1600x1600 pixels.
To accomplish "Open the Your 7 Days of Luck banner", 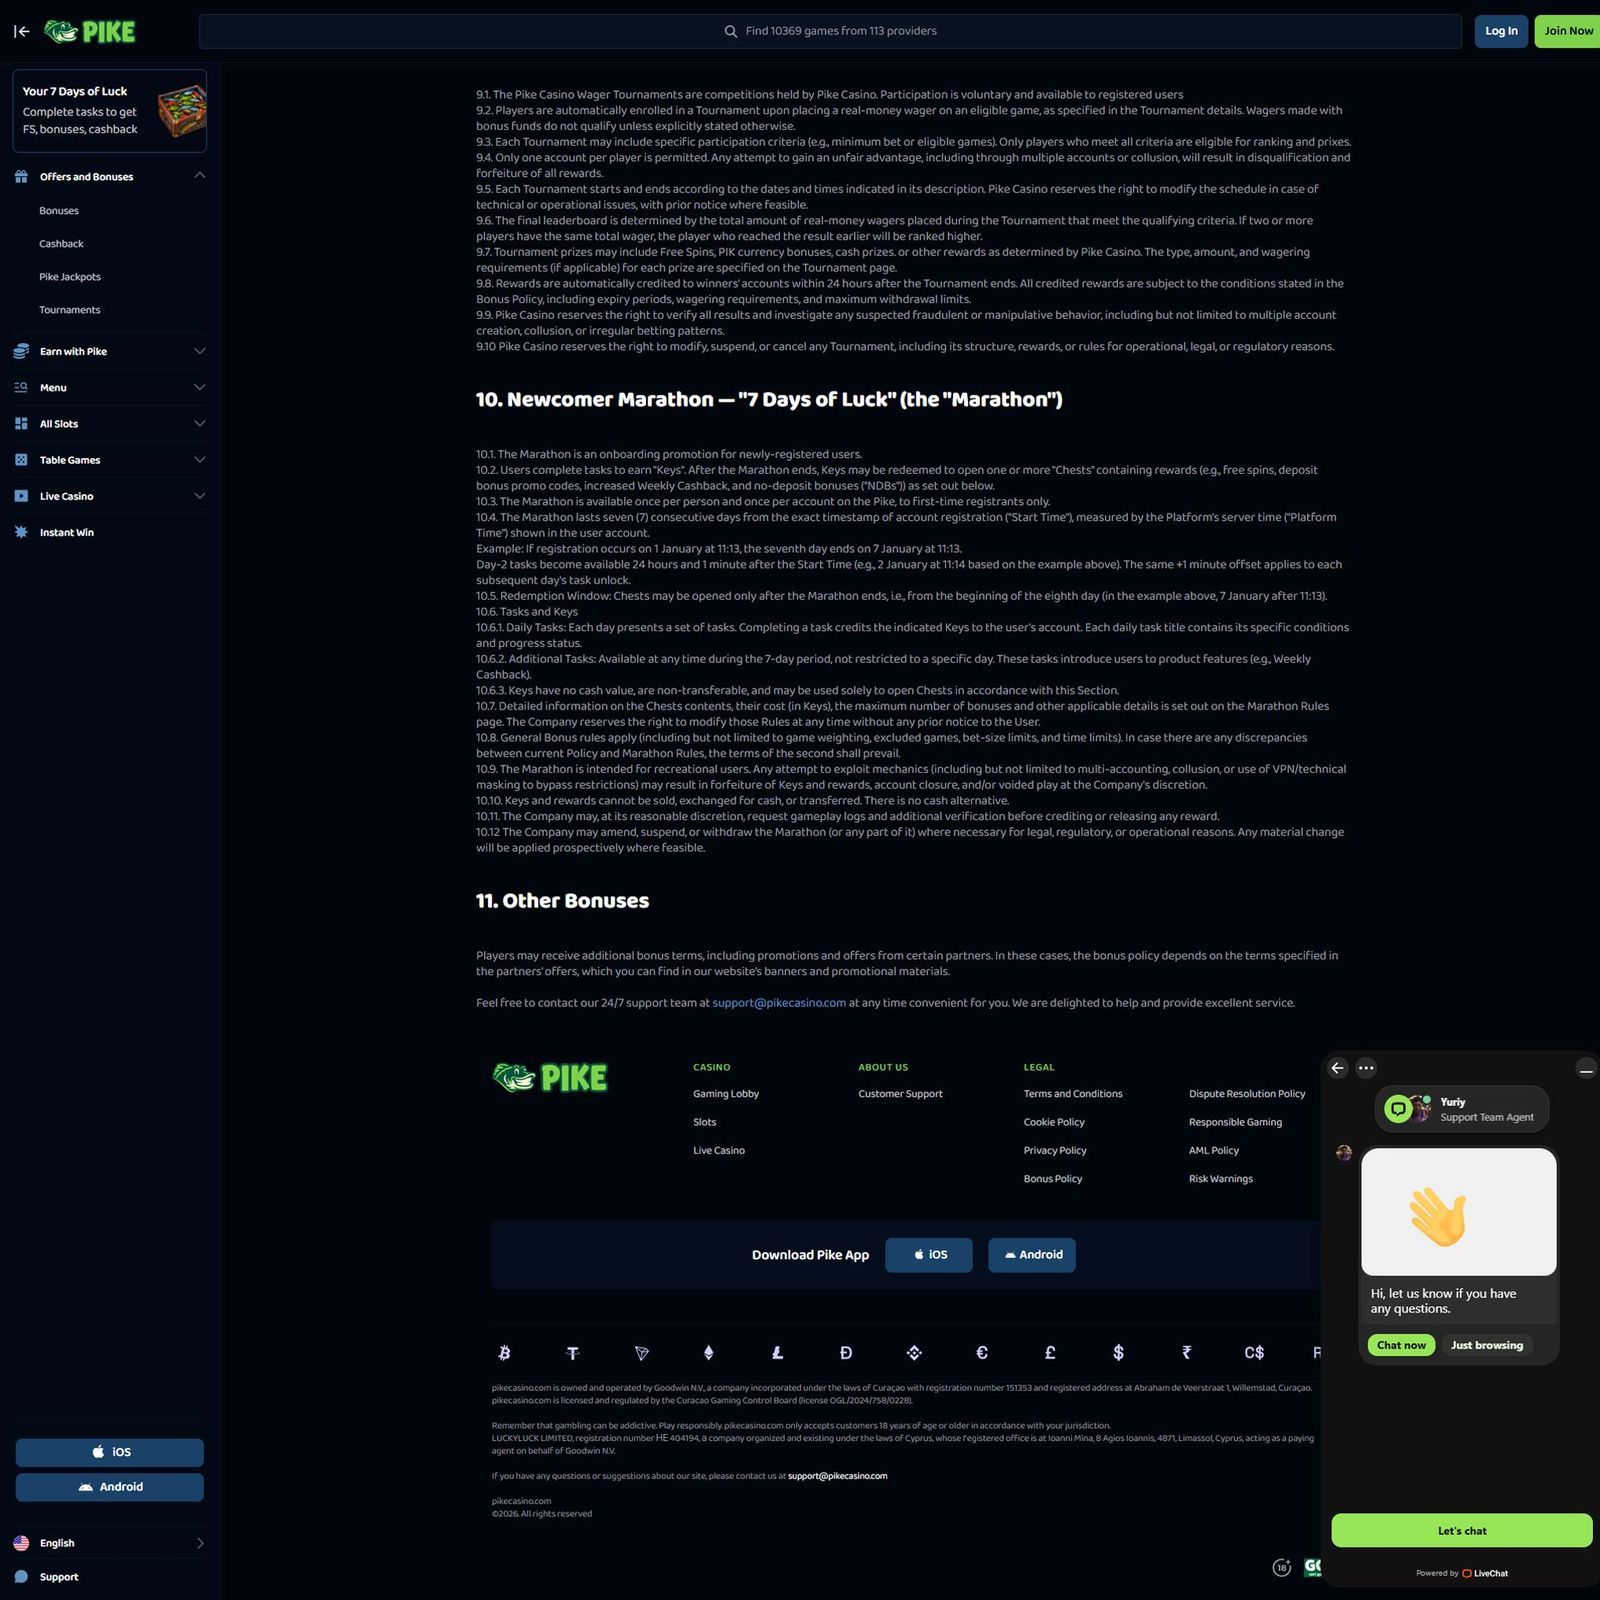I will tap(110, 111).
